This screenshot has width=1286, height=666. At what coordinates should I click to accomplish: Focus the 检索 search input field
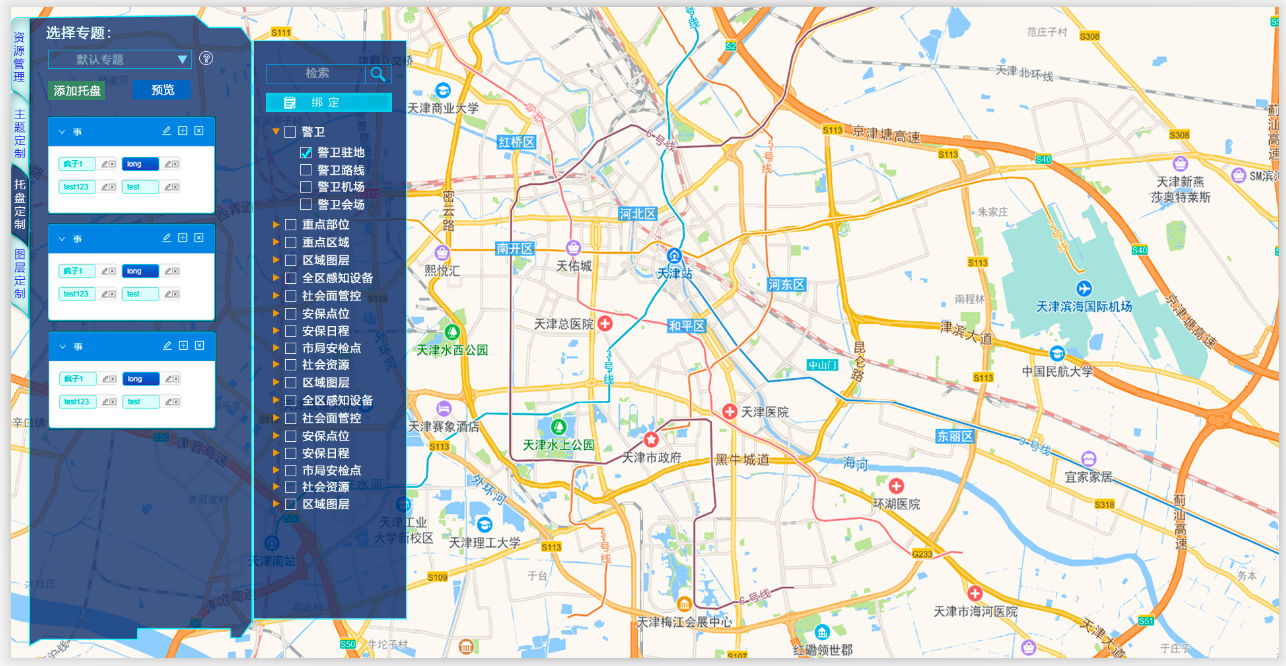317,73
